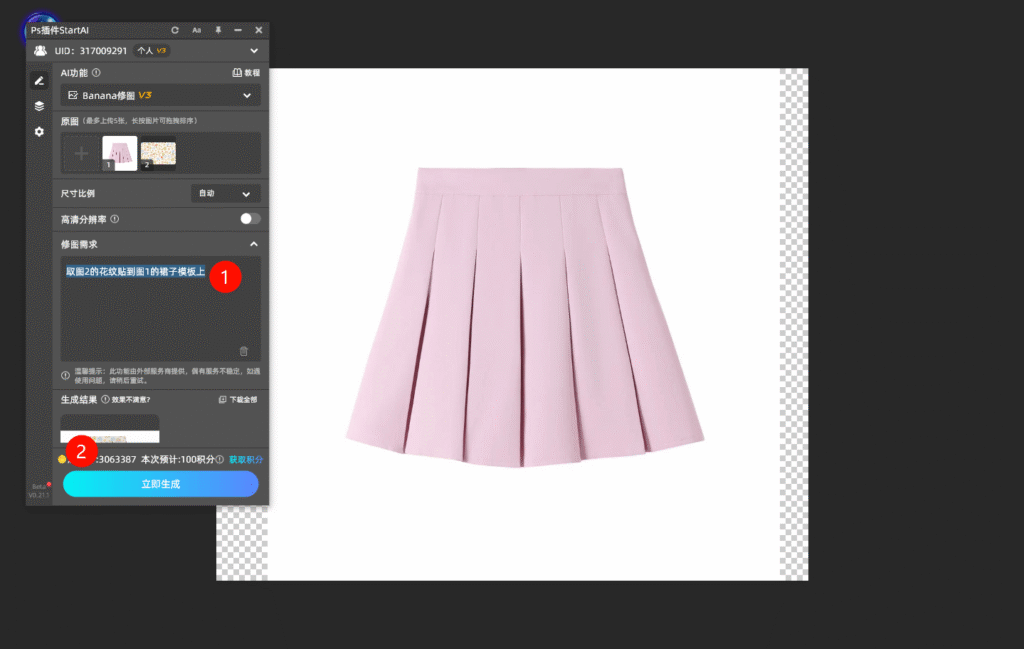Click the refresh icon in plugin title bar
Screen dimensions: 1024x649
[175, 31]
